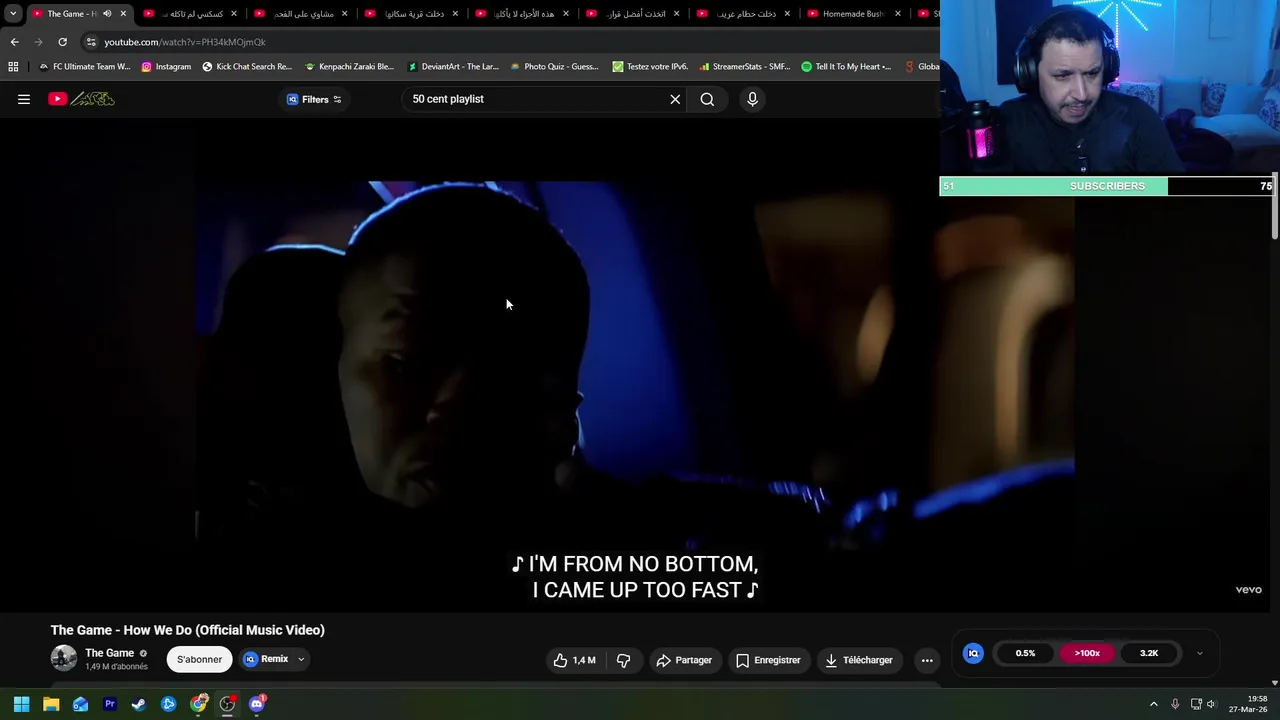Switch to the Homemade Bush tab
Viewport: 1280px width, 720px height.
coord(853,14)
